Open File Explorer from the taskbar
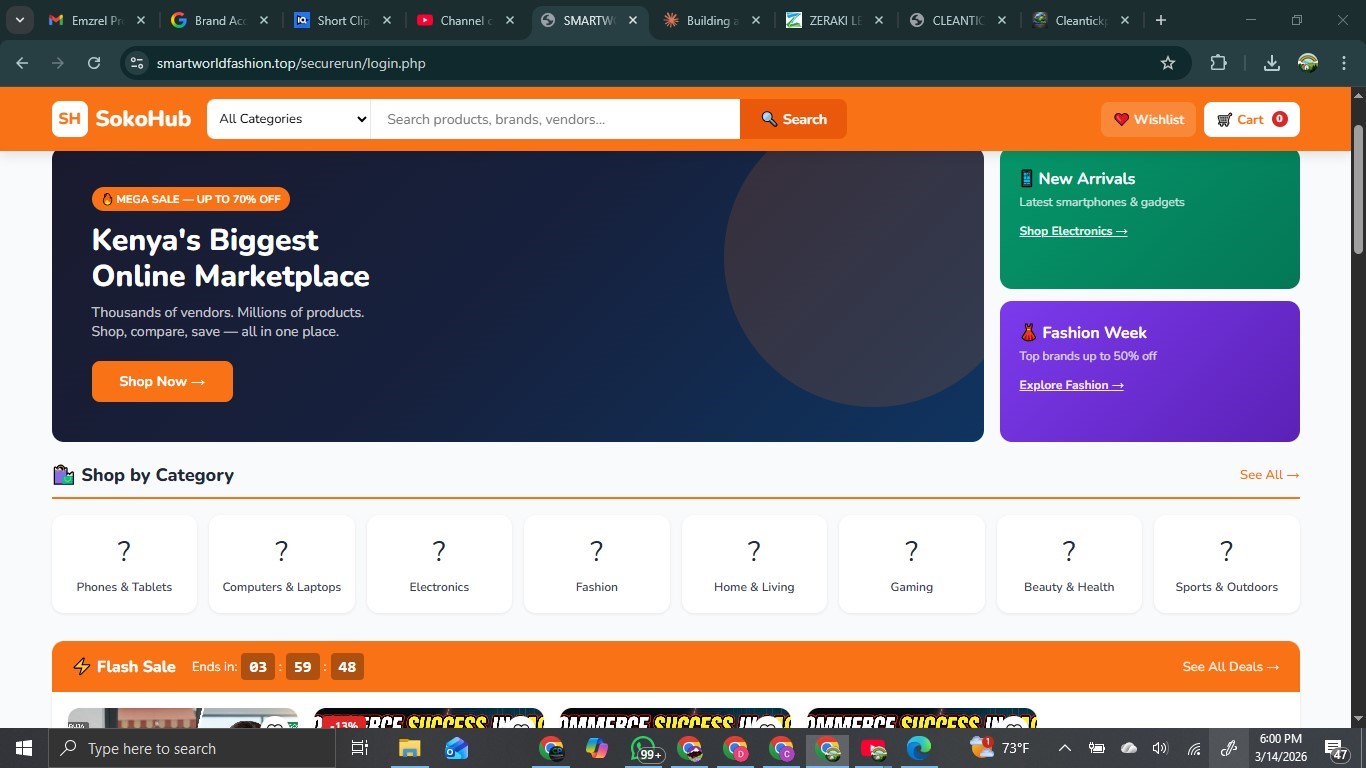 (x=410, y=748)
